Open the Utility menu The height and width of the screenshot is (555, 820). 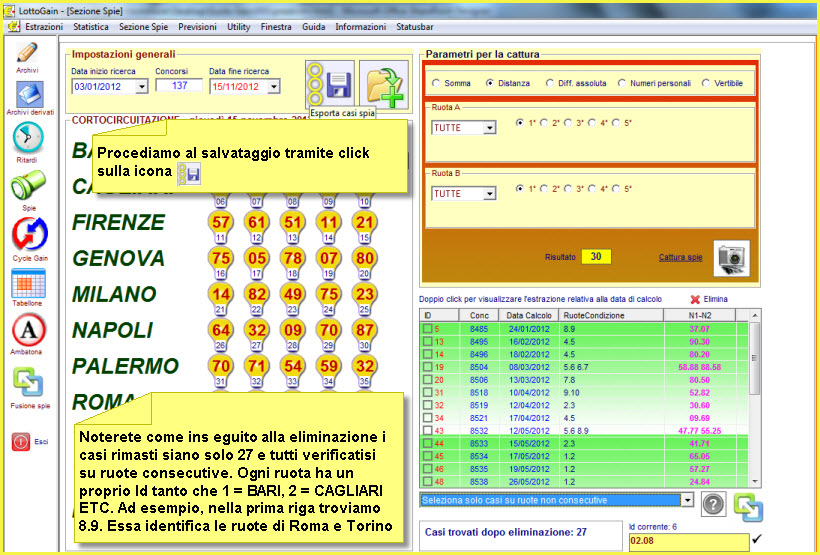238,27
